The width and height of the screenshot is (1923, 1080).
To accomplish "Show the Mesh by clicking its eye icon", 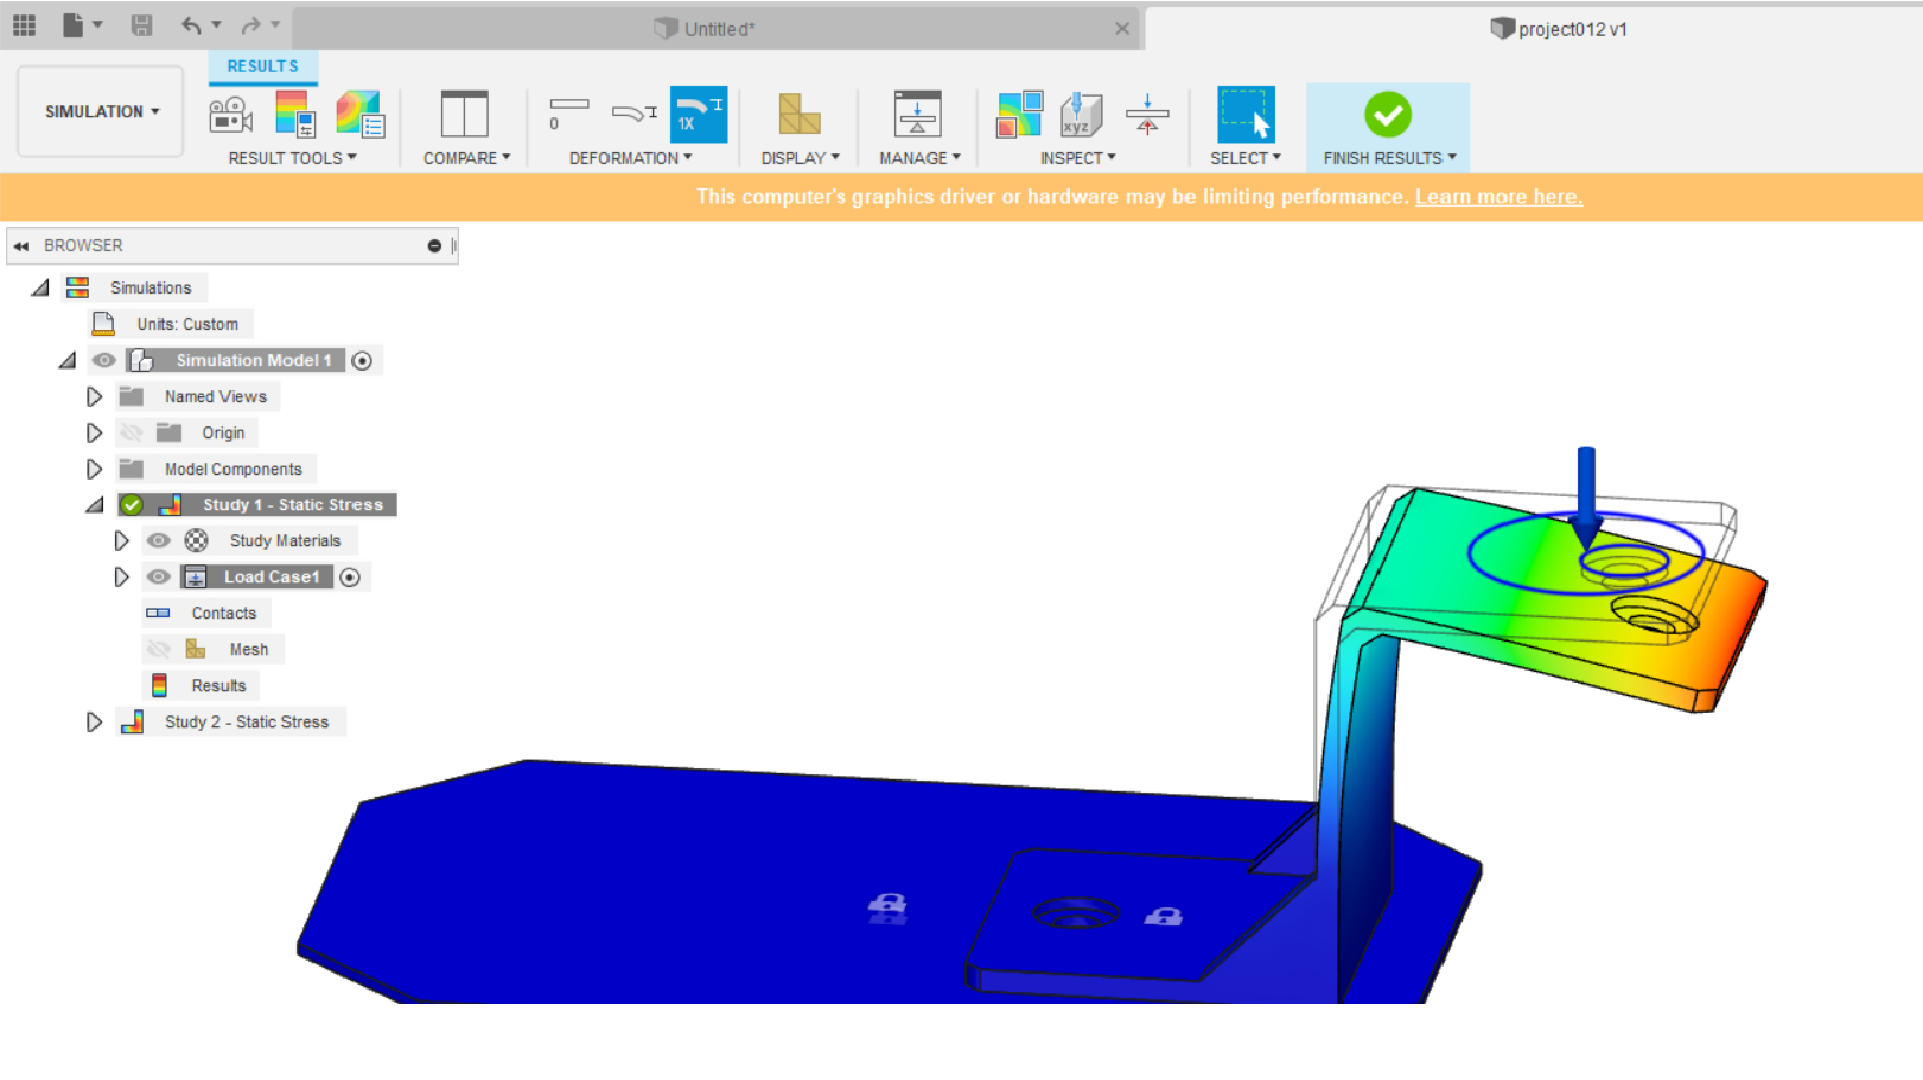I will (x=158, y=648).
